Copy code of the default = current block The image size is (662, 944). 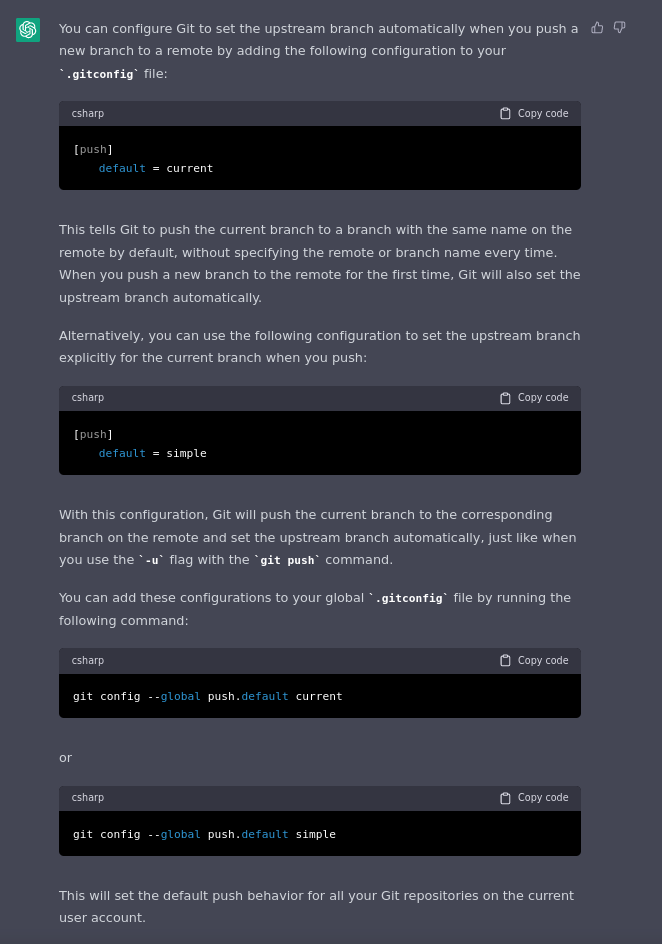pyautogui.click(x=542, y=114)
